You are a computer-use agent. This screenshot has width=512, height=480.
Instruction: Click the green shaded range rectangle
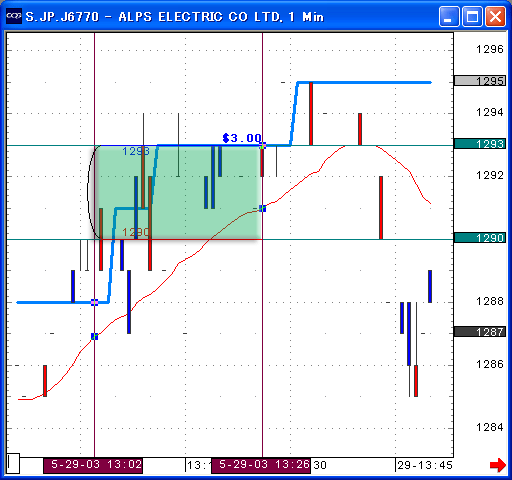coord(178,192)
